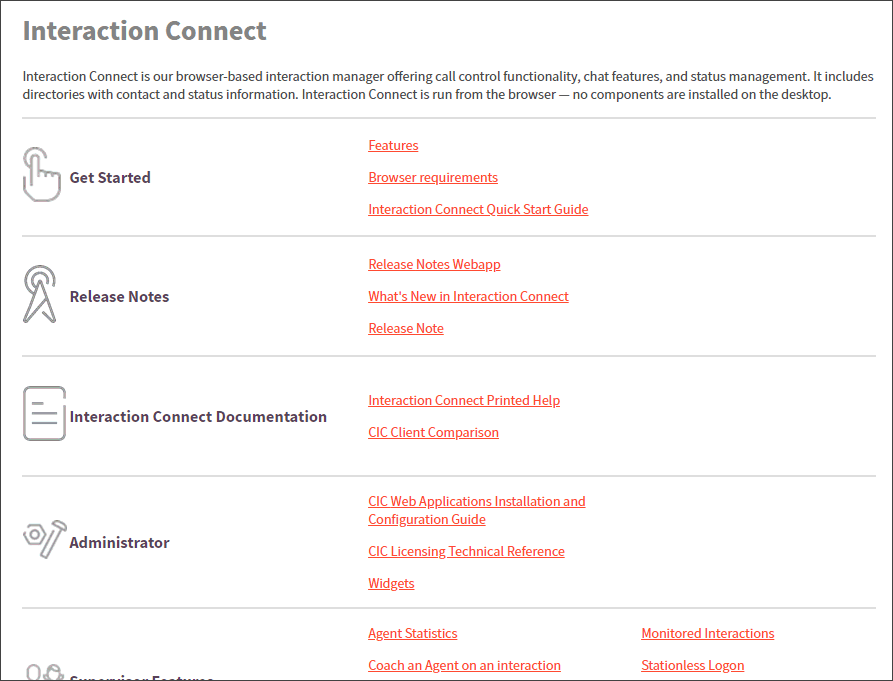Viewport: 893px width, 681px height.
Task: Open the Widgets link
Action: pos(391,584)
